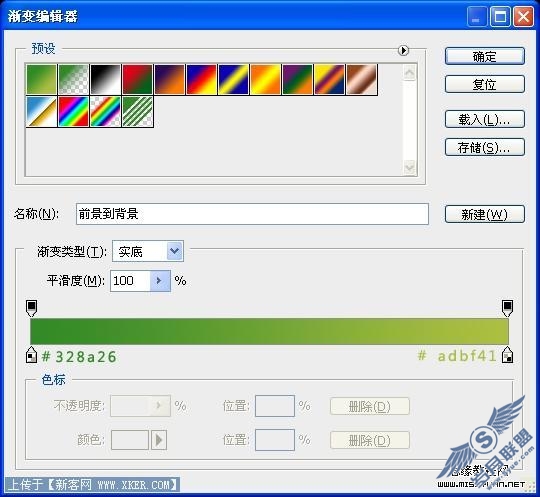Pick the chrome gradient preset
The width and height of the screenshot is (540, 497).
coord(42,112)
